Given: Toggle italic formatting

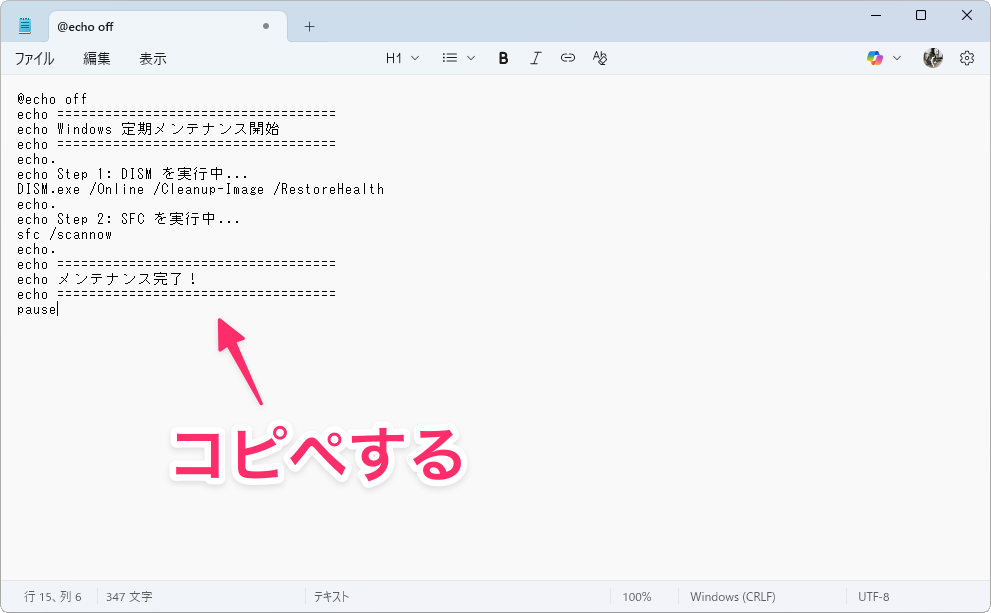Looking at the screenshot, I should (535, 58).
